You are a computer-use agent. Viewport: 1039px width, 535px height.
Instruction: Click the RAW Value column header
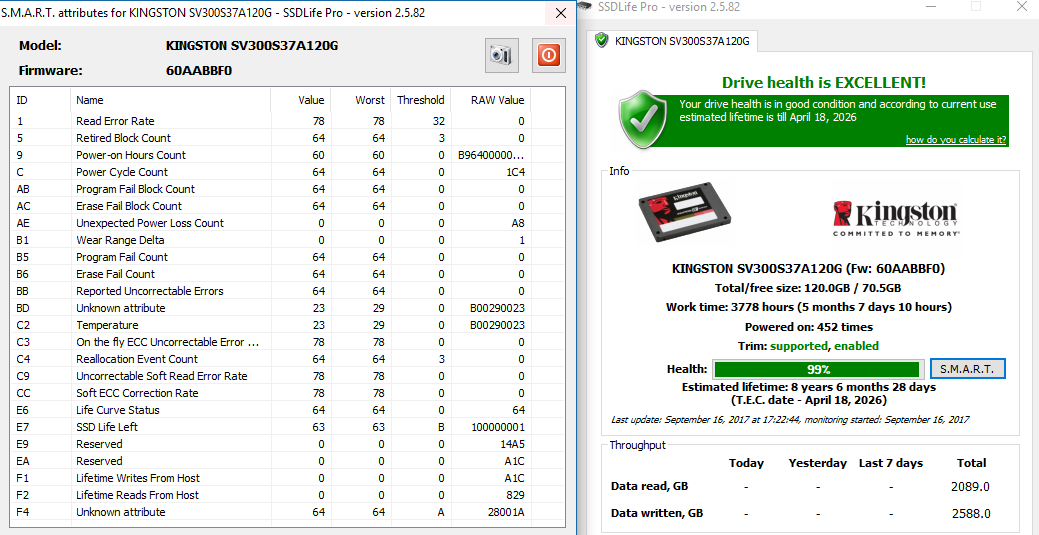[x=490, y=100]
